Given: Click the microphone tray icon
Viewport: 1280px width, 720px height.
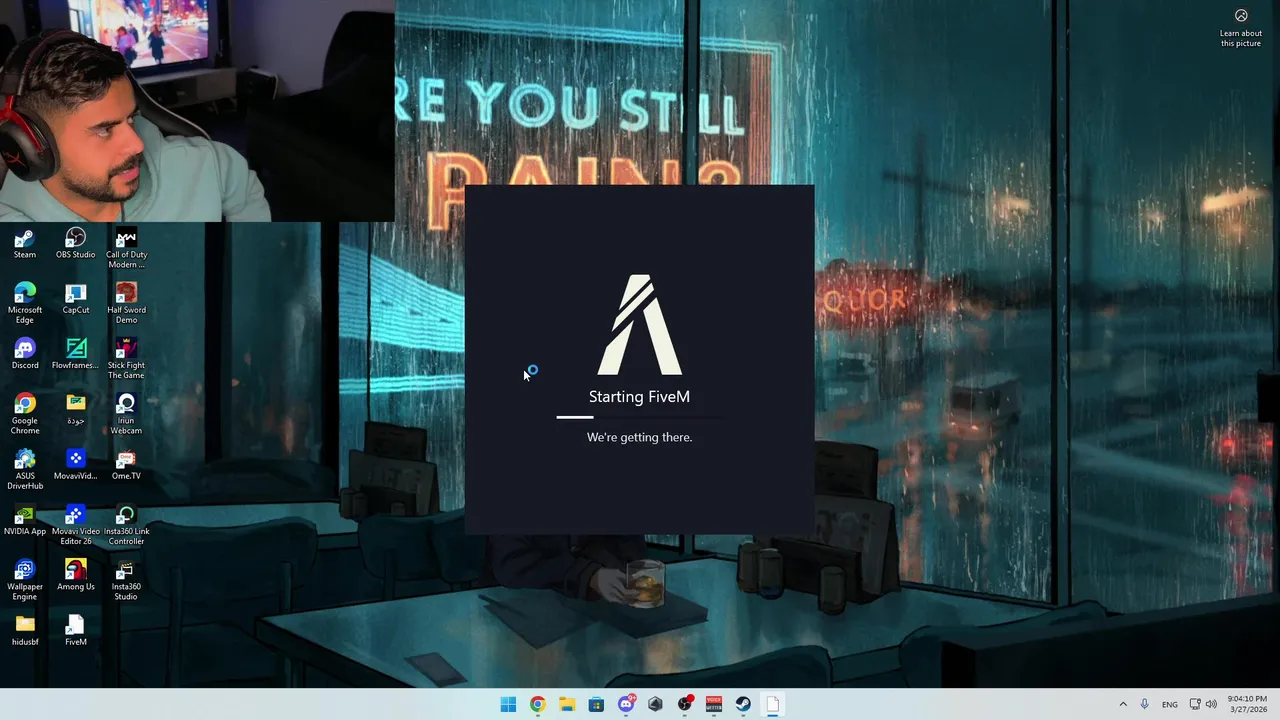Looking at the screenshot, I should pyautogui.click(x=1145, y=704).
